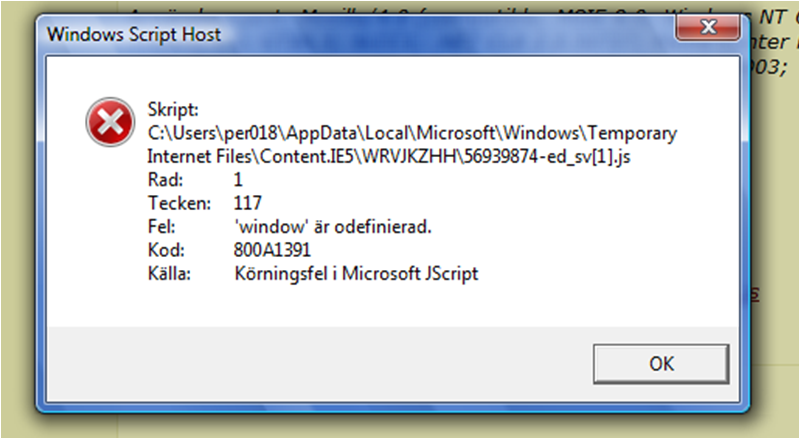Click the Skript: label
Image resolution: width=800 pixels, height=439 pixels.
point(173,109)
